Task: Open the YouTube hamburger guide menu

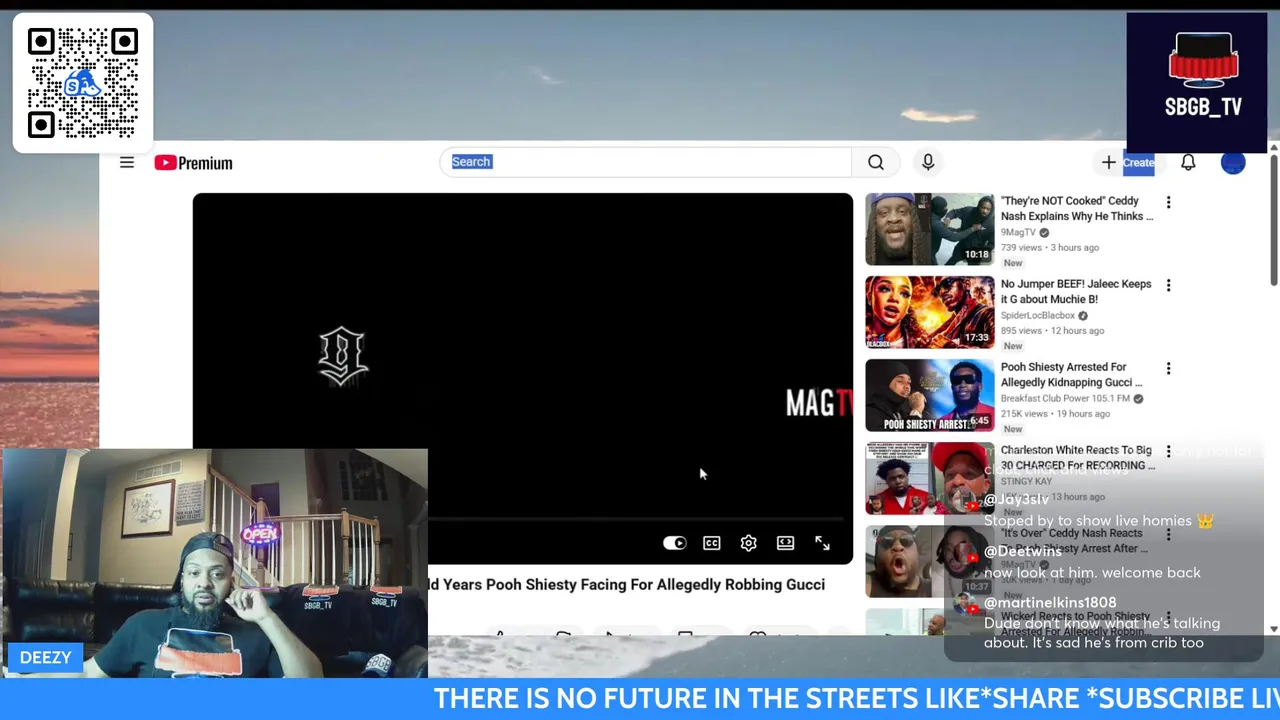Action: (127, 162)
